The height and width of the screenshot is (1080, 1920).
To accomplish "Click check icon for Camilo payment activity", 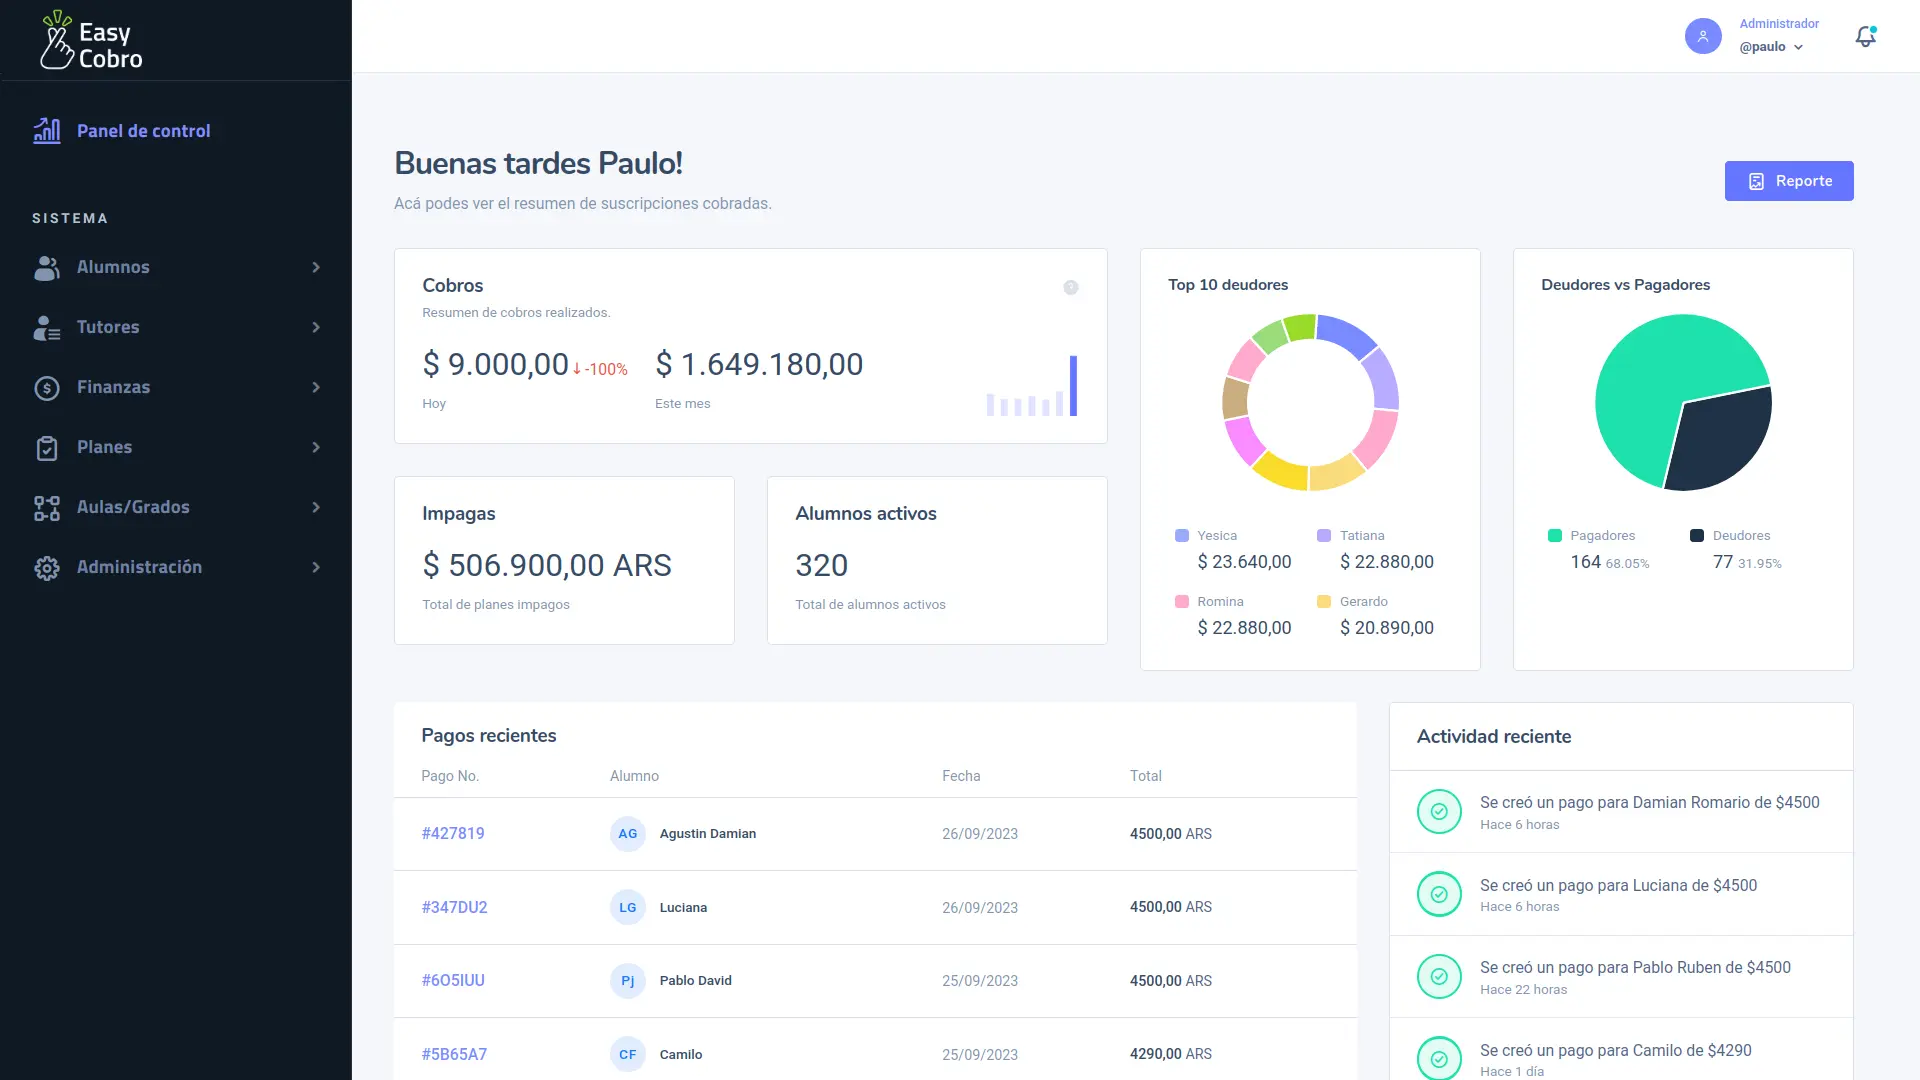I will [1439, 1059].
